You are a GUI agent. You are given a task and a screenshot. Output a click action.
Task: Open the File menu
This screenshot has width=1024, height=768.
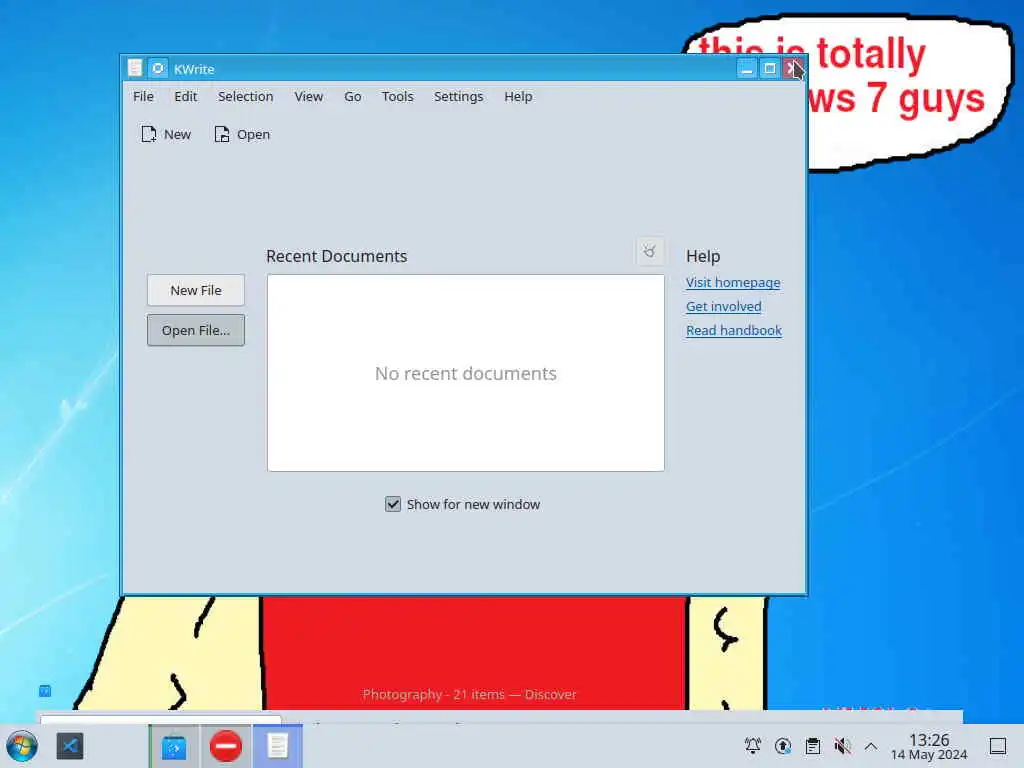point(143,97)
